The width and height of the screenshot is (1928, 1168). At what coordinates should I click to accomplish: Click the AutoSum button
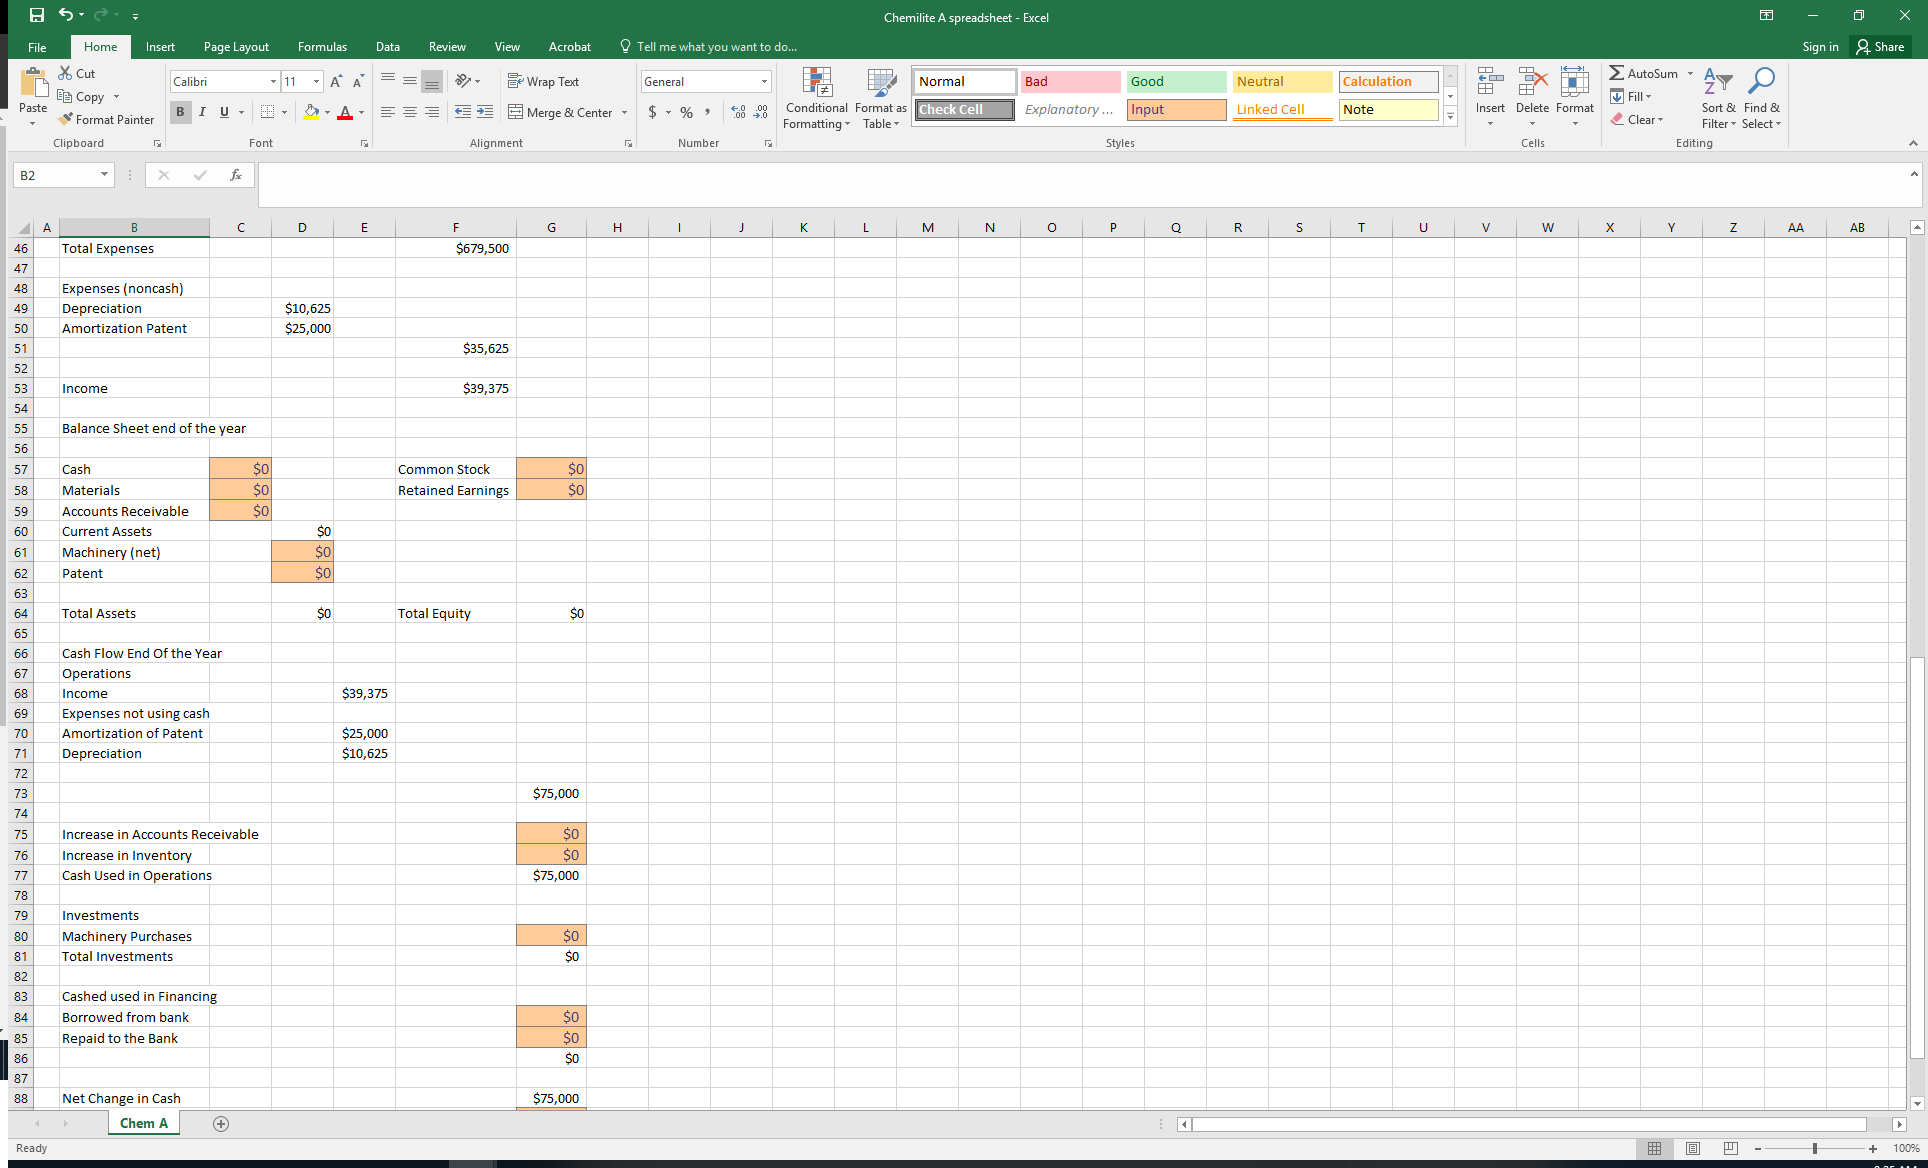pos(1643,73)
